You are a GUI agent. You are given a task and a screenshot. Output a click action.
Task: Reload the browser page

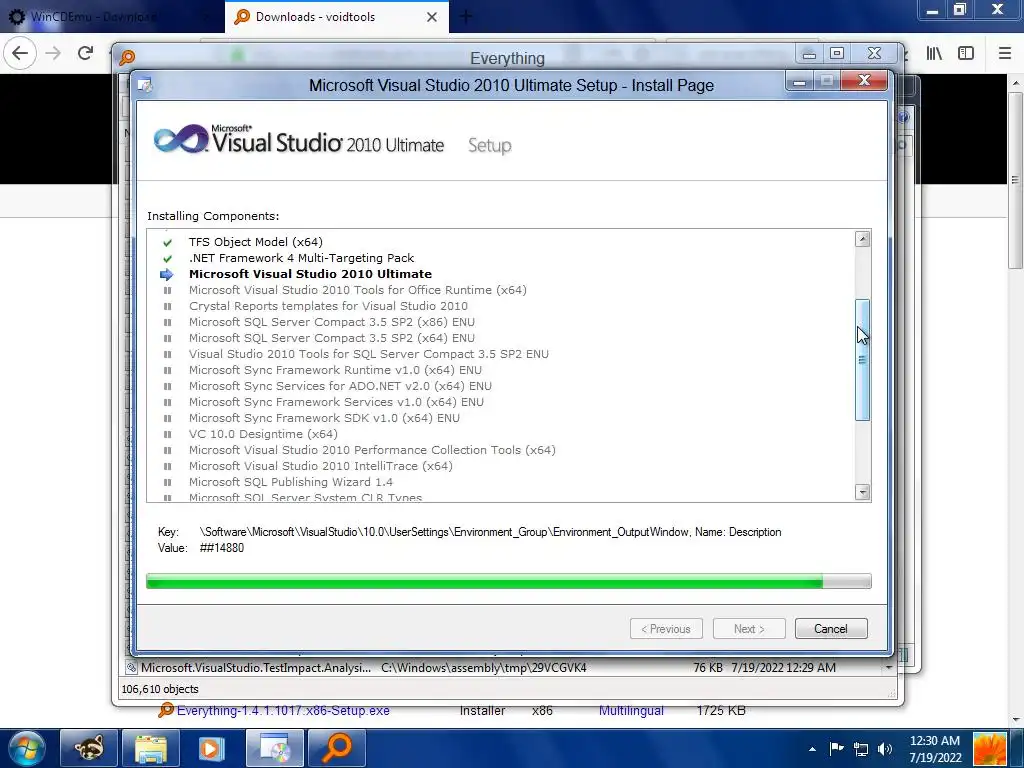tap(86, 53)
